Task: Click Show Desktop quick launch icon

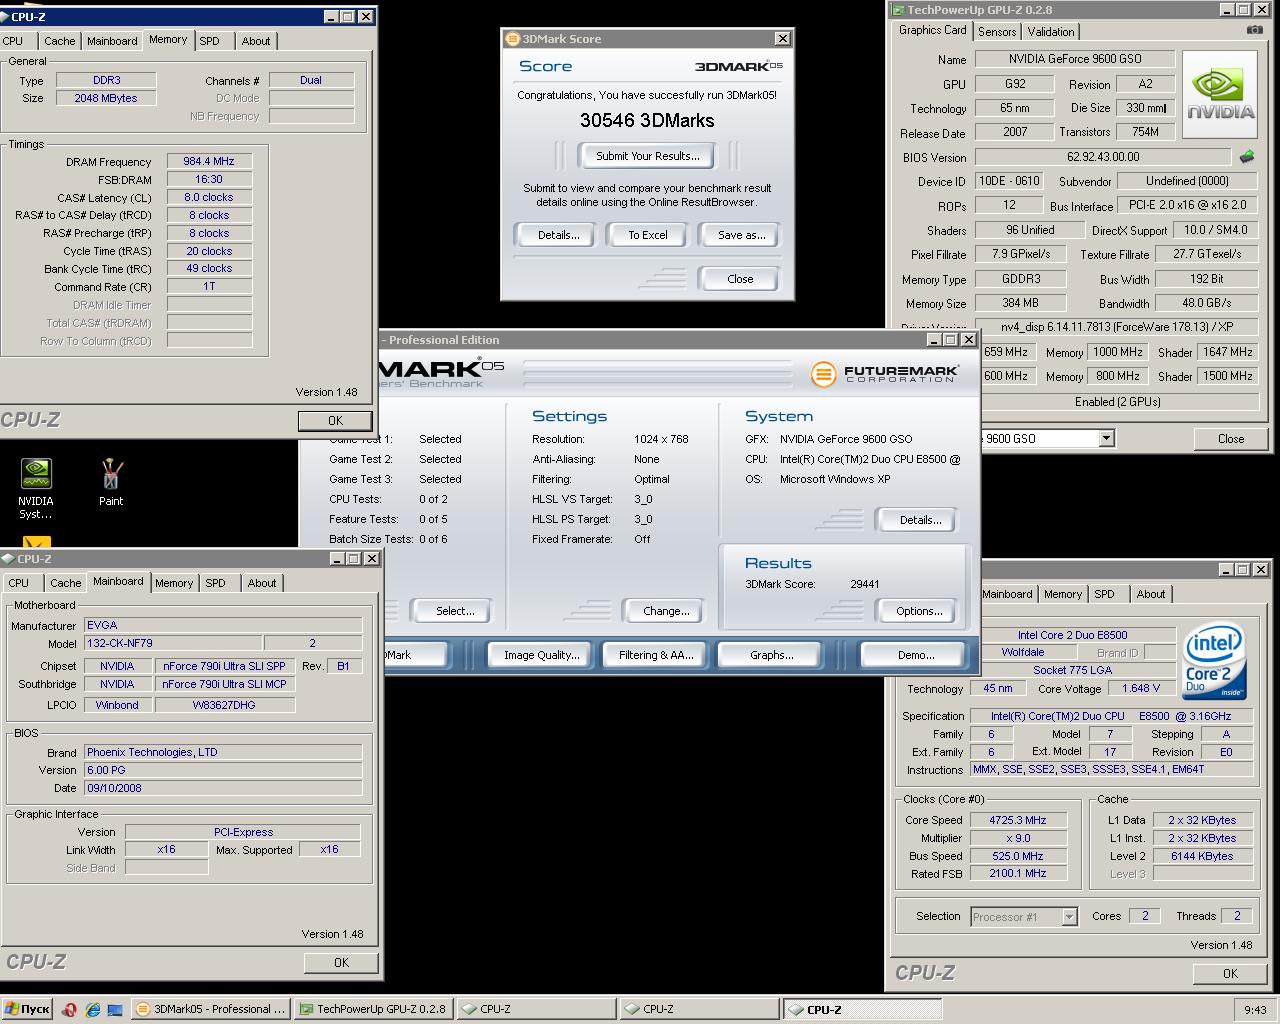Action: [x=115, y=1009]
